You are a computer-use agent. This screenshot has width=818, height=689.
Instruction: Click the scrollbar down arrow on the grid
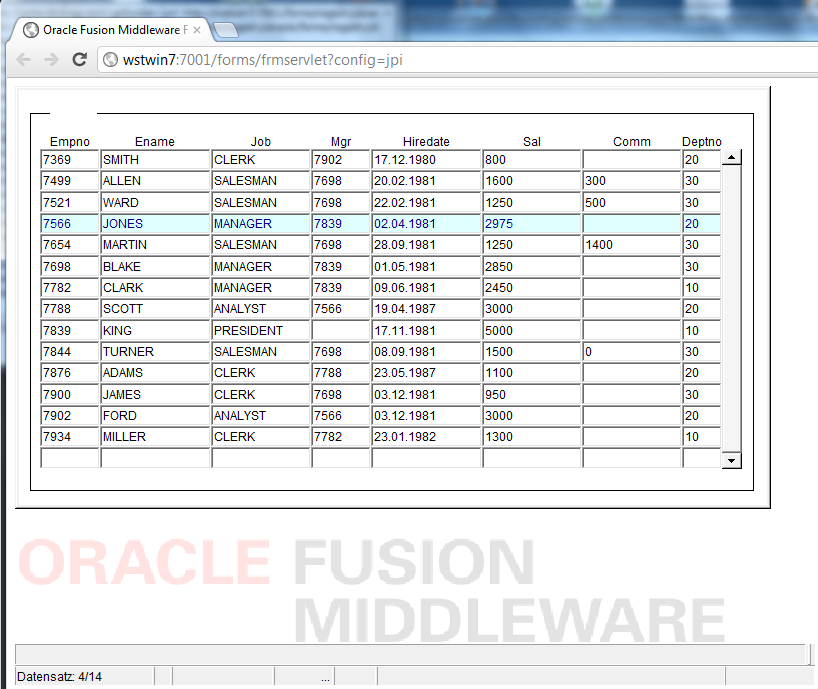coord(732,459)
